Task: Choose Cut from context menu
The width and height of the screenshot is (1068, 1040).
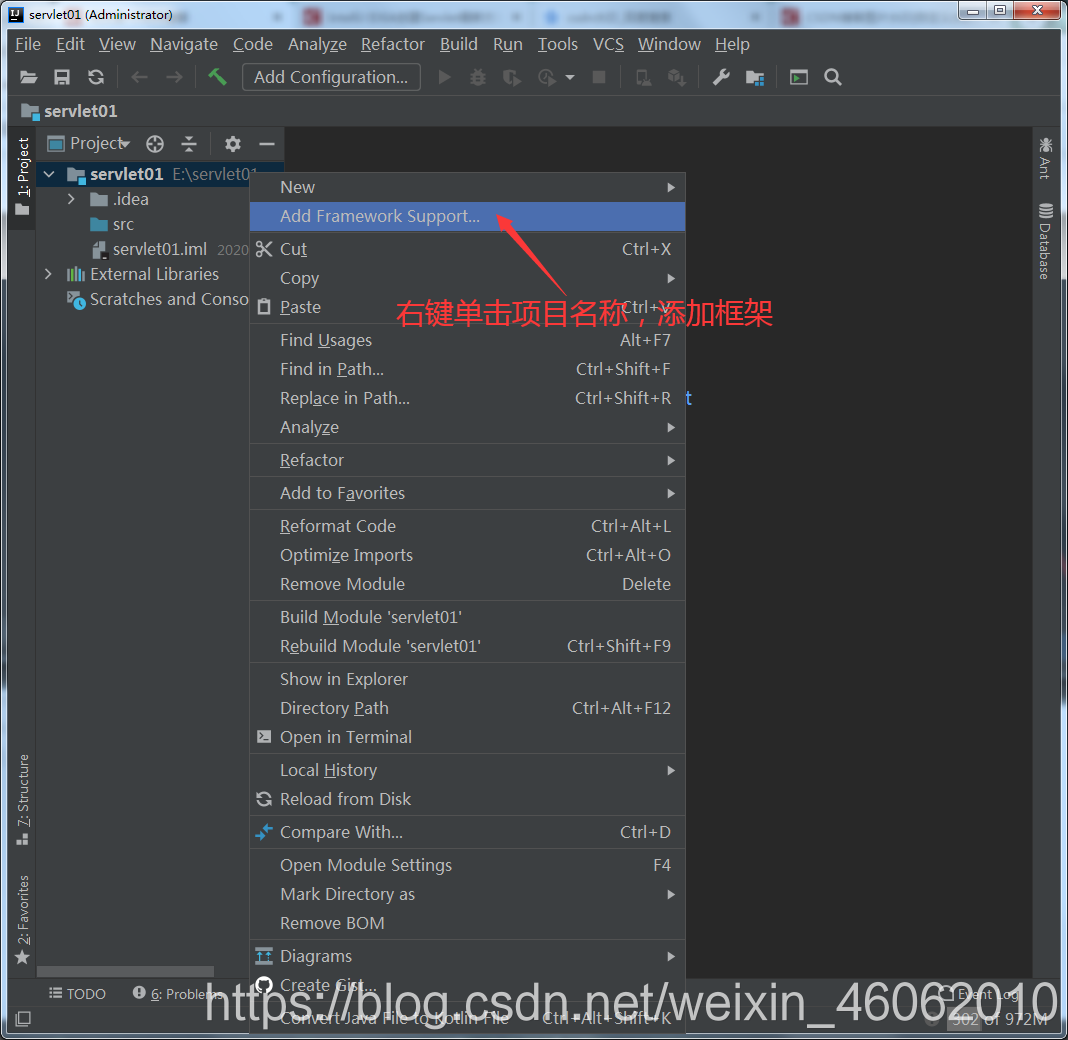Action: [x=467, y=249]
